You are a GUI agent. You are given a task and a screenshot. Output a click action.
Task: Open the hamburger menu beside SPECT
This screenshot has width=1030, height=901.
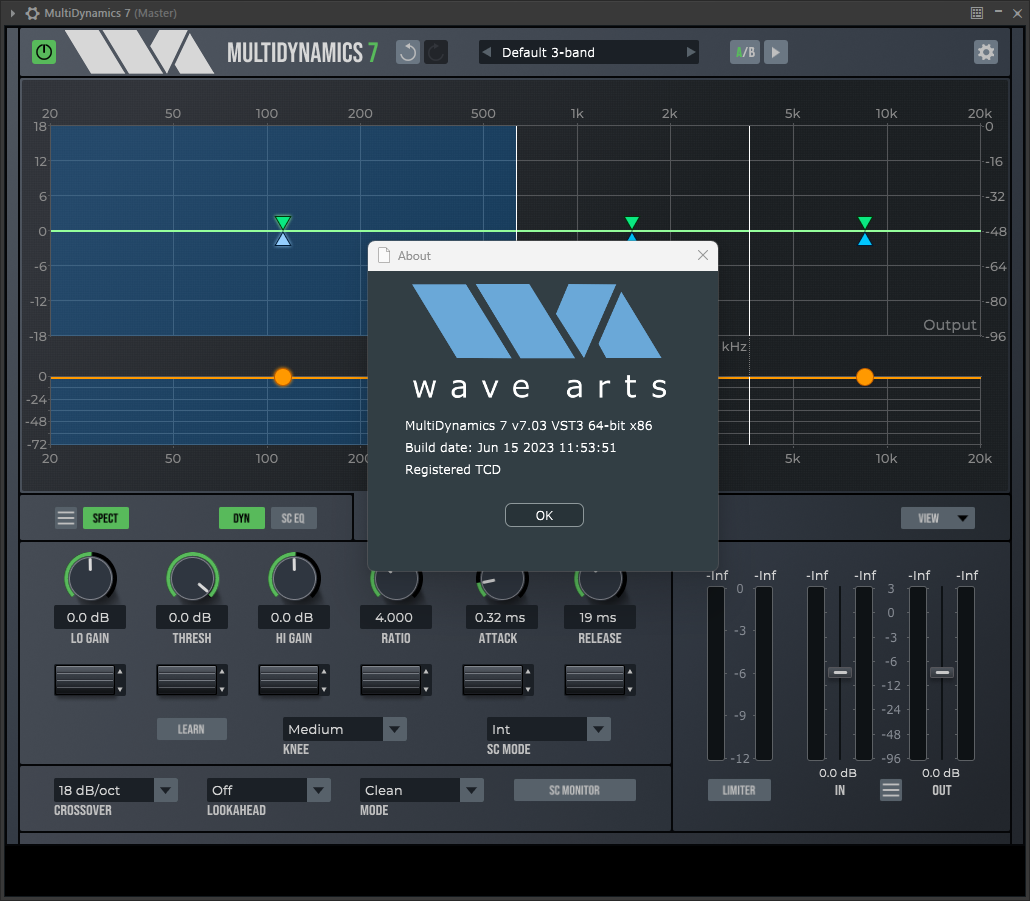point(66,518)
